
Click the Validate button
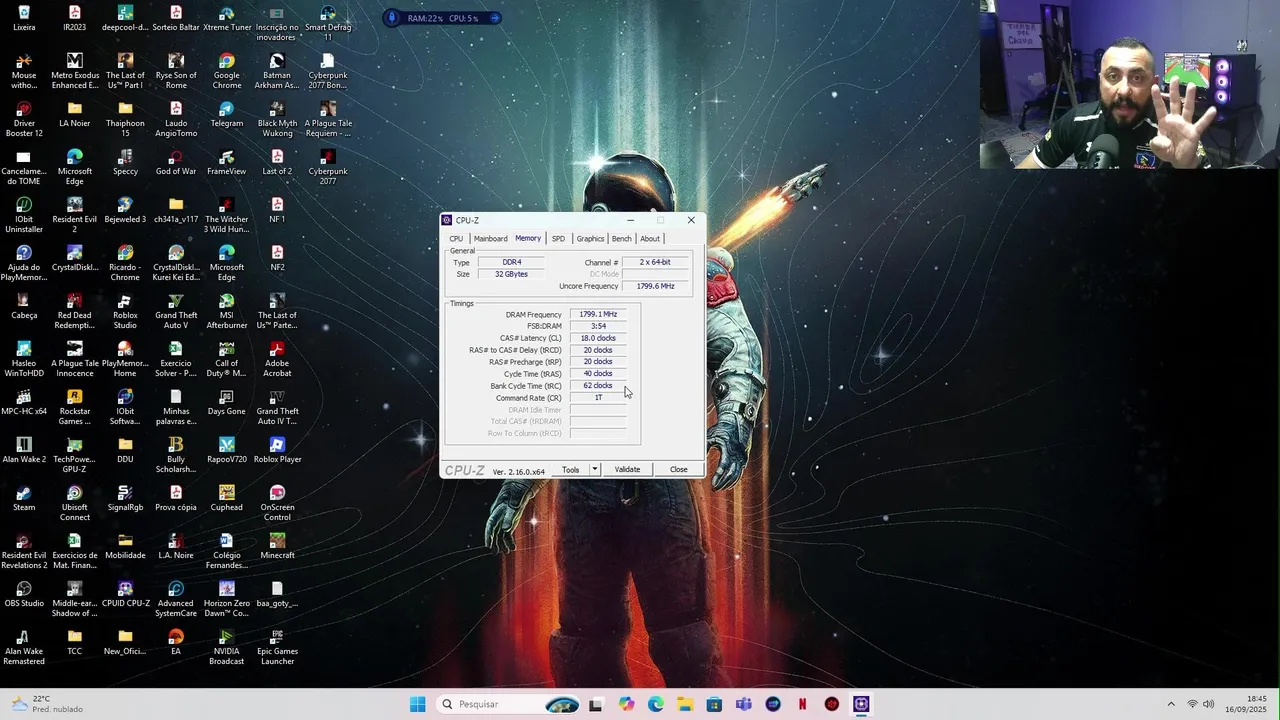point(627,470)
